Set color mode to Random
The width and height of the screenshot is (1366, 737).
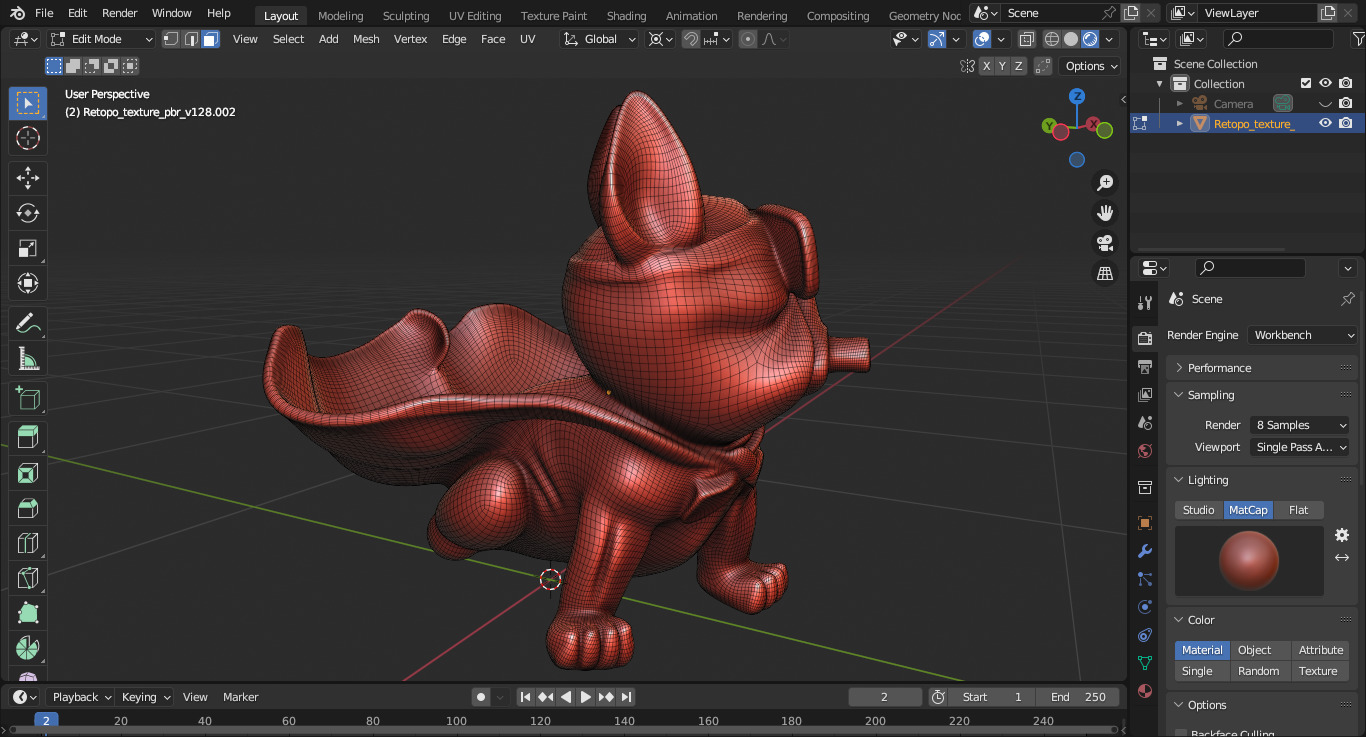coord(1258,671)
